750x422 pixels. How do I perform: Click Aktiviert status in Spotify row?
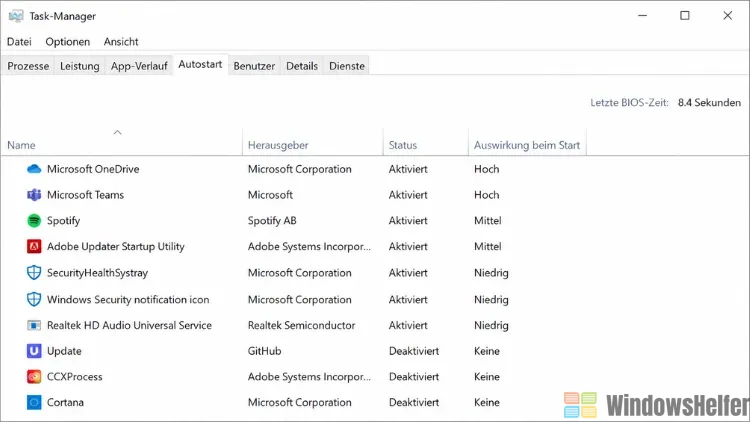point(408,221)
